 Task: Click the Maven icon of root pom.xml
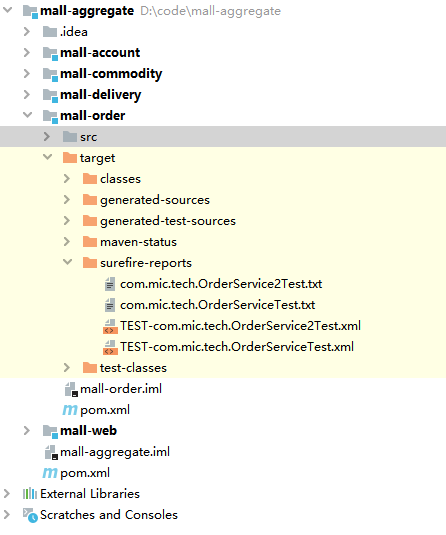(50, 473)
